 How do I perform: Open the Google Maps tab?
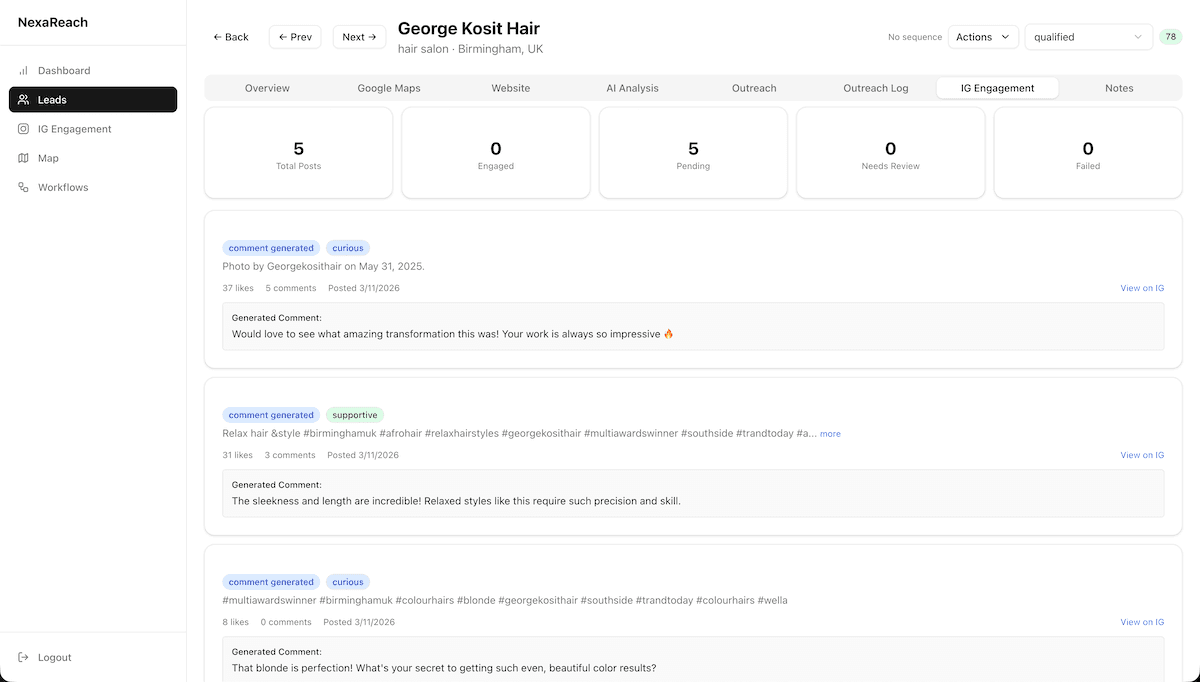pyautogui.click(x=389, y=88)
